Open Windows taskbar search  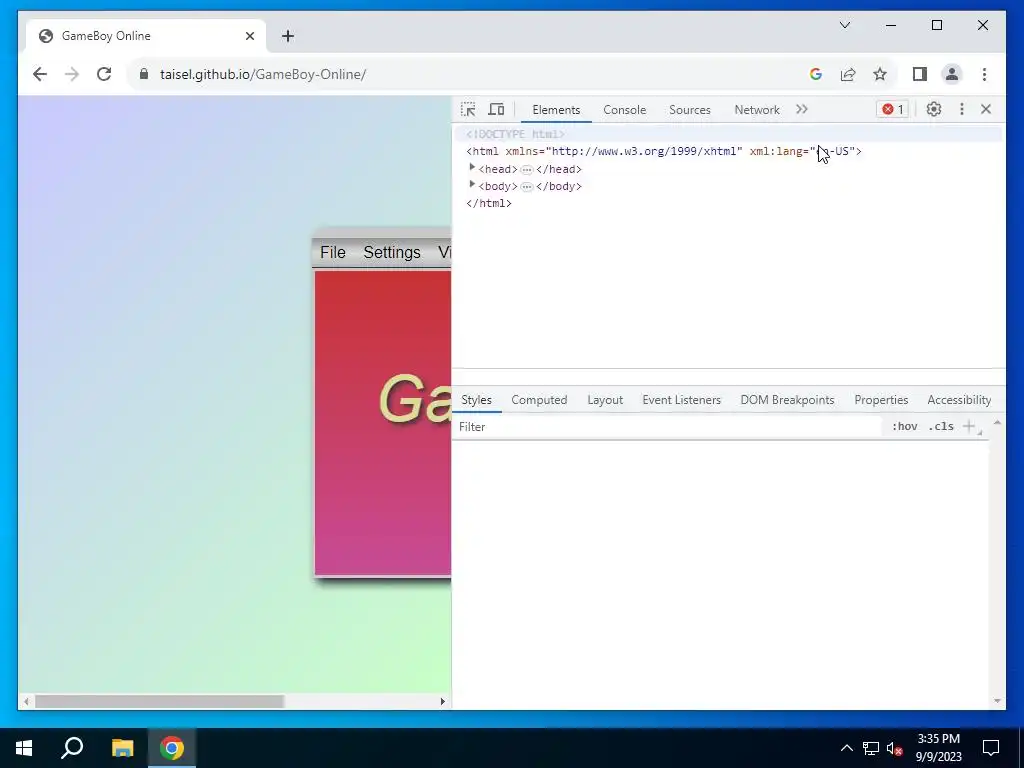pos(72,748)
